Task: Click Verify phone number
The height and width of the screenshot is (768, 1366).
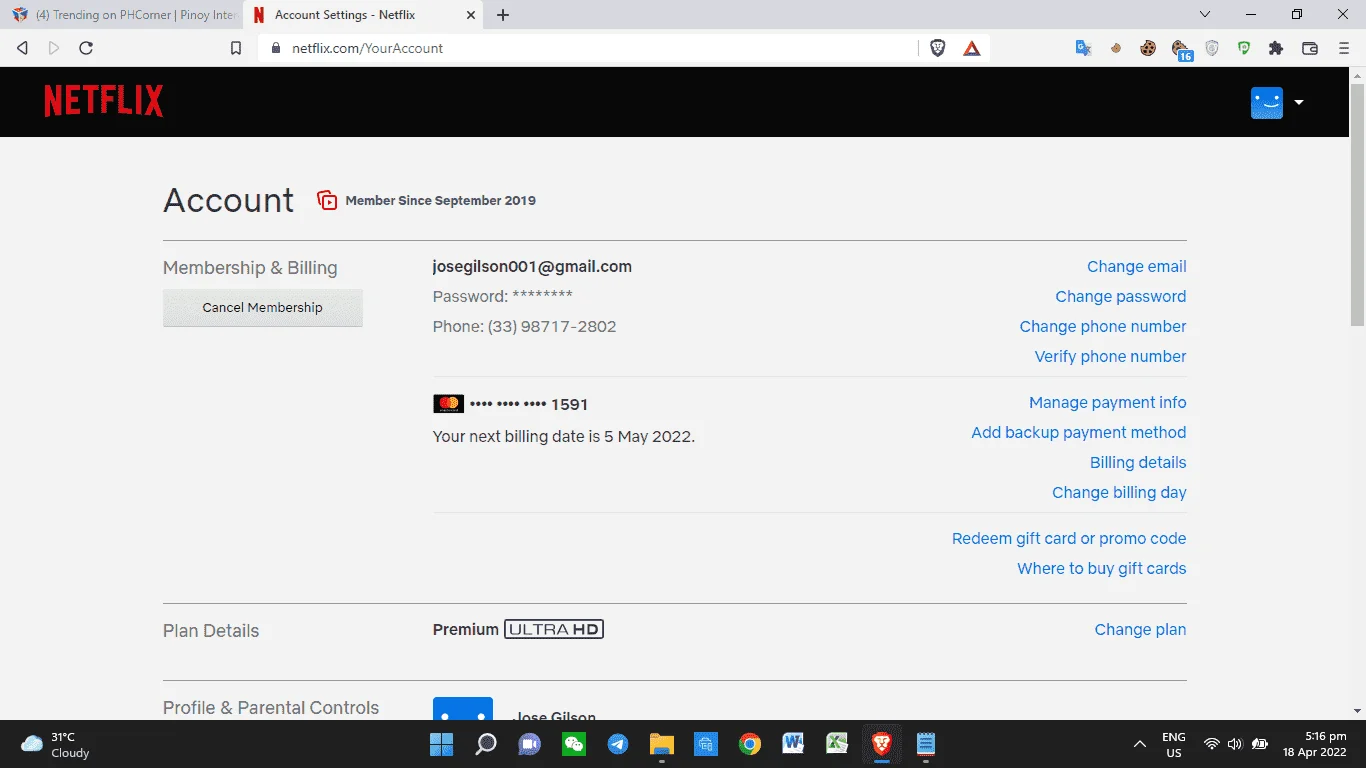Action: [x=1110, y=357]
